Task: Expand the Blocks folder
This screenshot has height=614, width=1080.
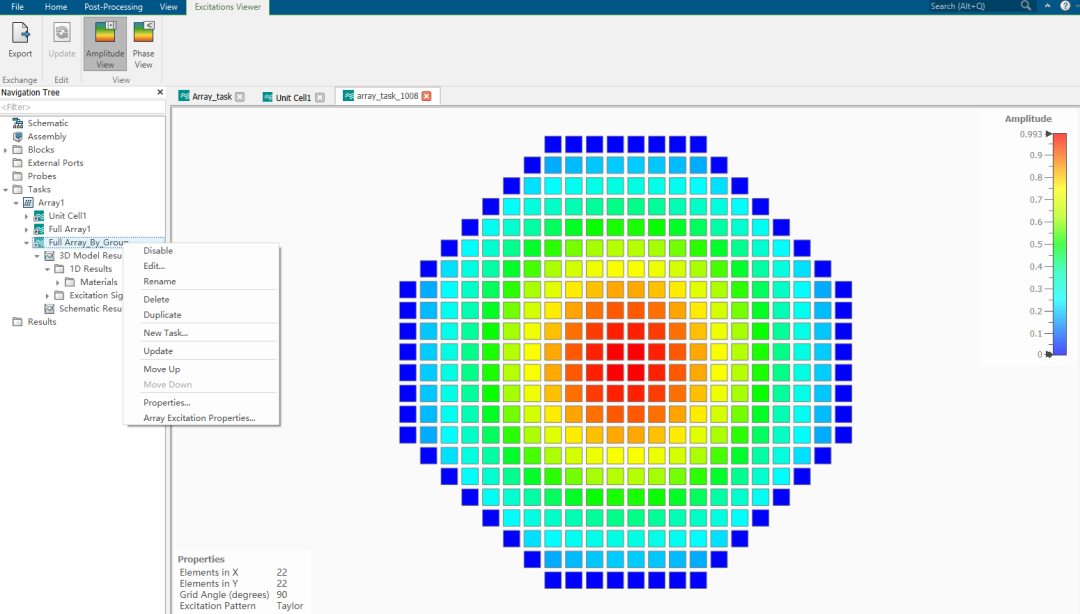Action: (6, 150)
